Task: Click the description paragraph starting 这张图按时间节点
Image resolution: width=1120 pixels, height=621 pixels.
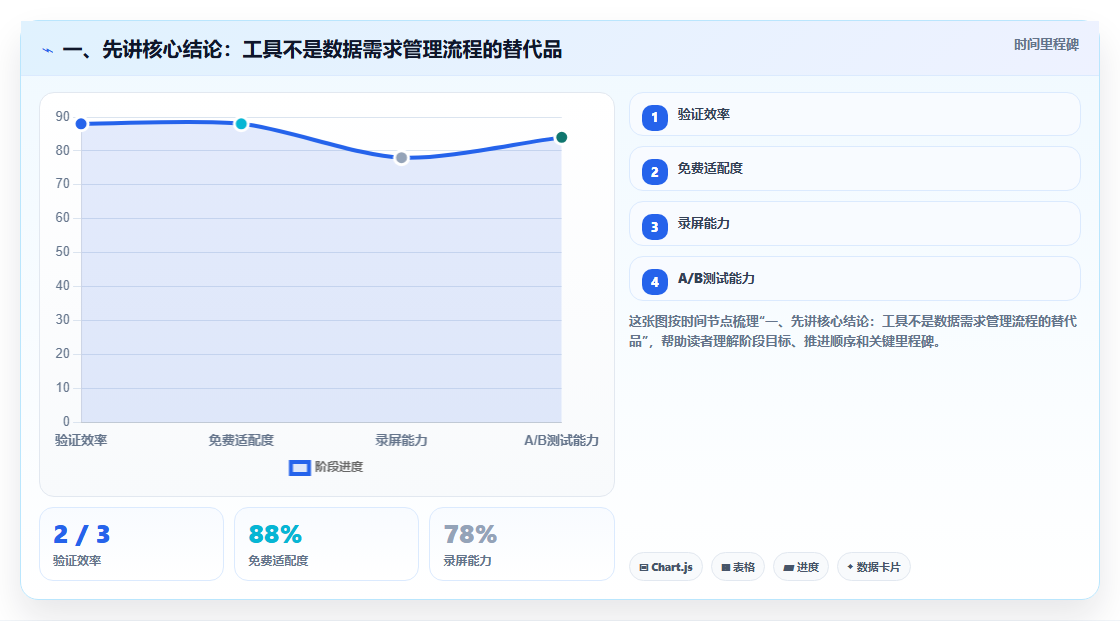Action: 853,332
